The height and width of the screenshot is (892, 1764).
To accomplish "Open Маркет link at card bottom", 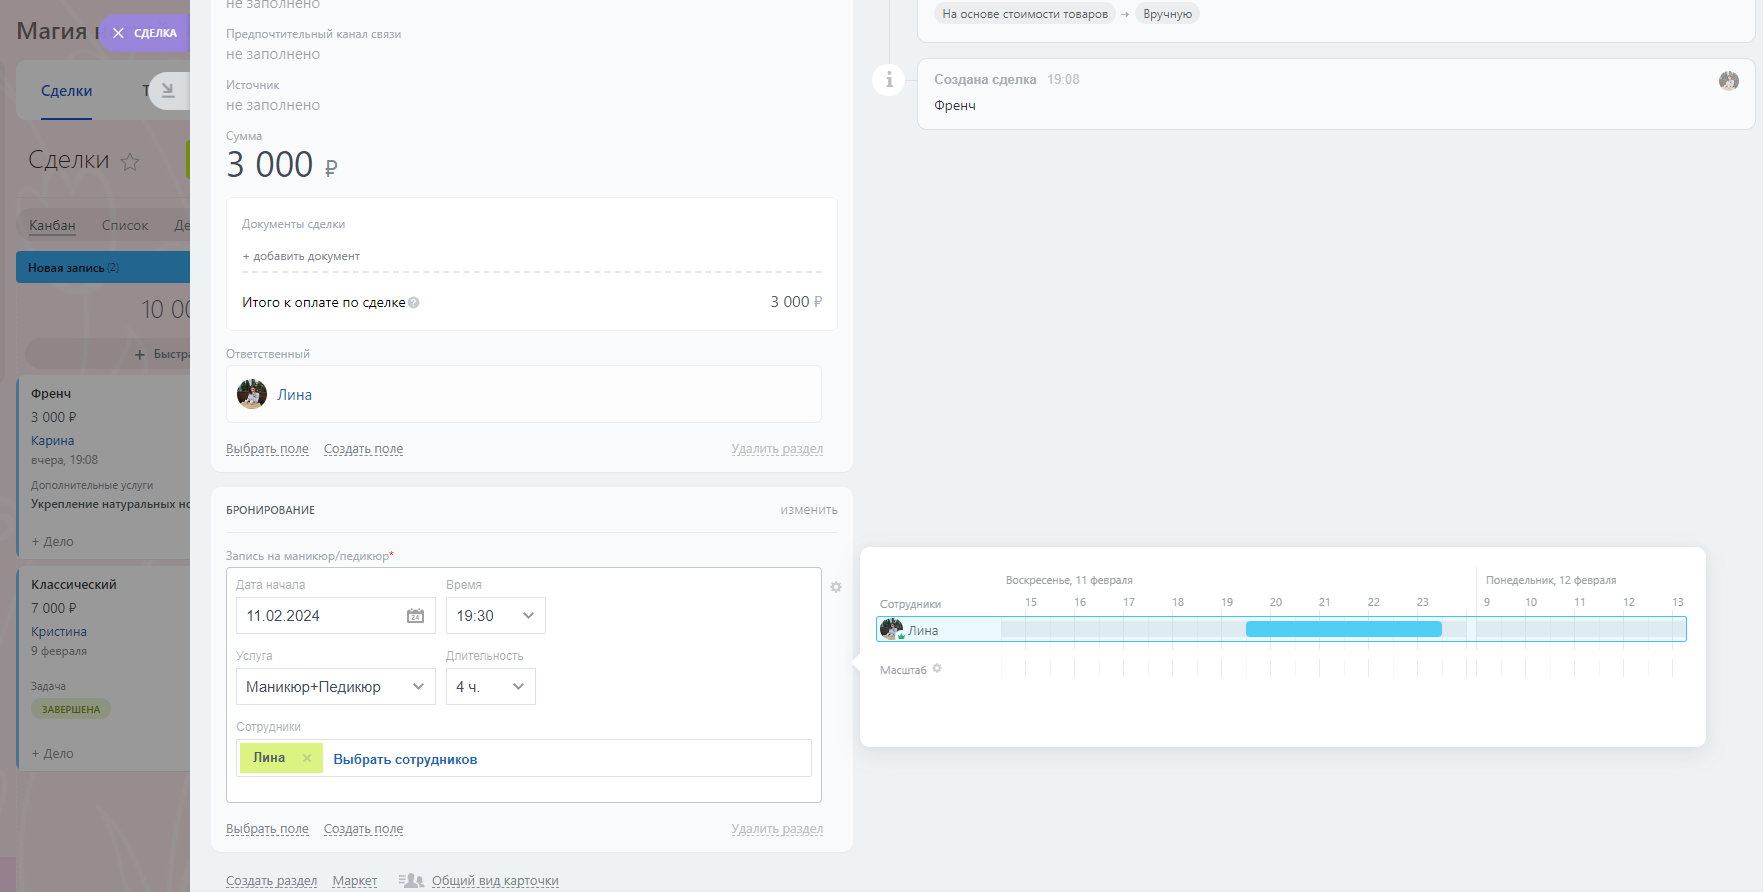I will pyautogui.click(x=355, y=881).
